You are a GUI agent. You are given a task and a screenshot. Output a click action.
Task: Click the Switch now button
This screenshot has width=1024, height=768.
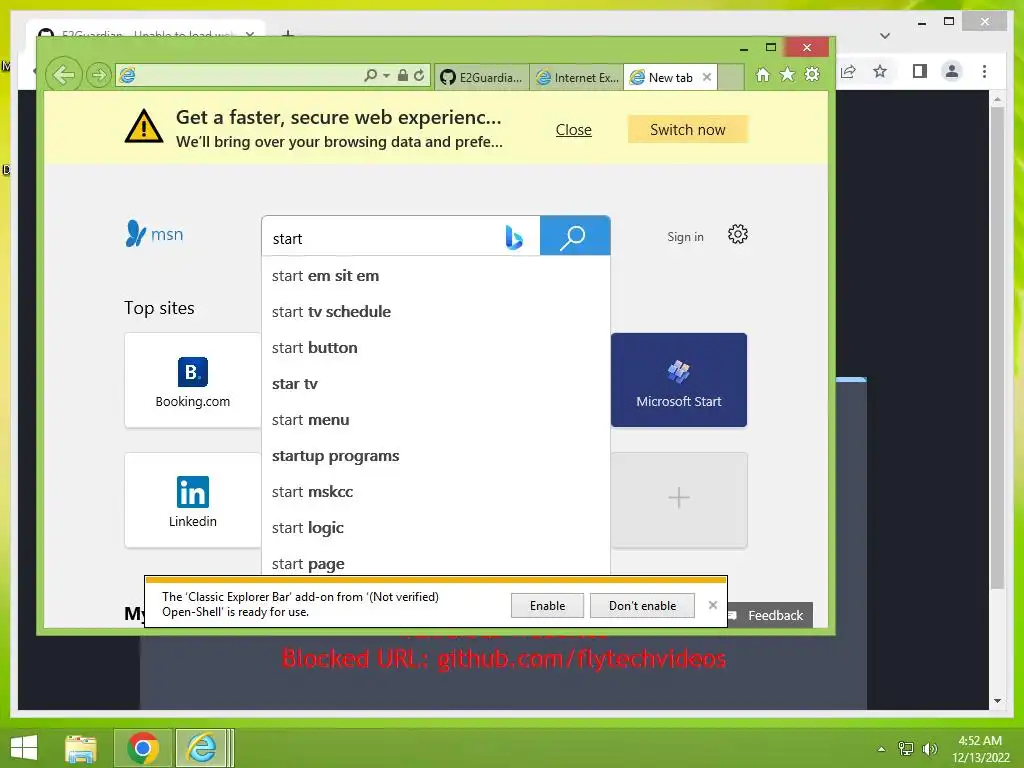688,130
